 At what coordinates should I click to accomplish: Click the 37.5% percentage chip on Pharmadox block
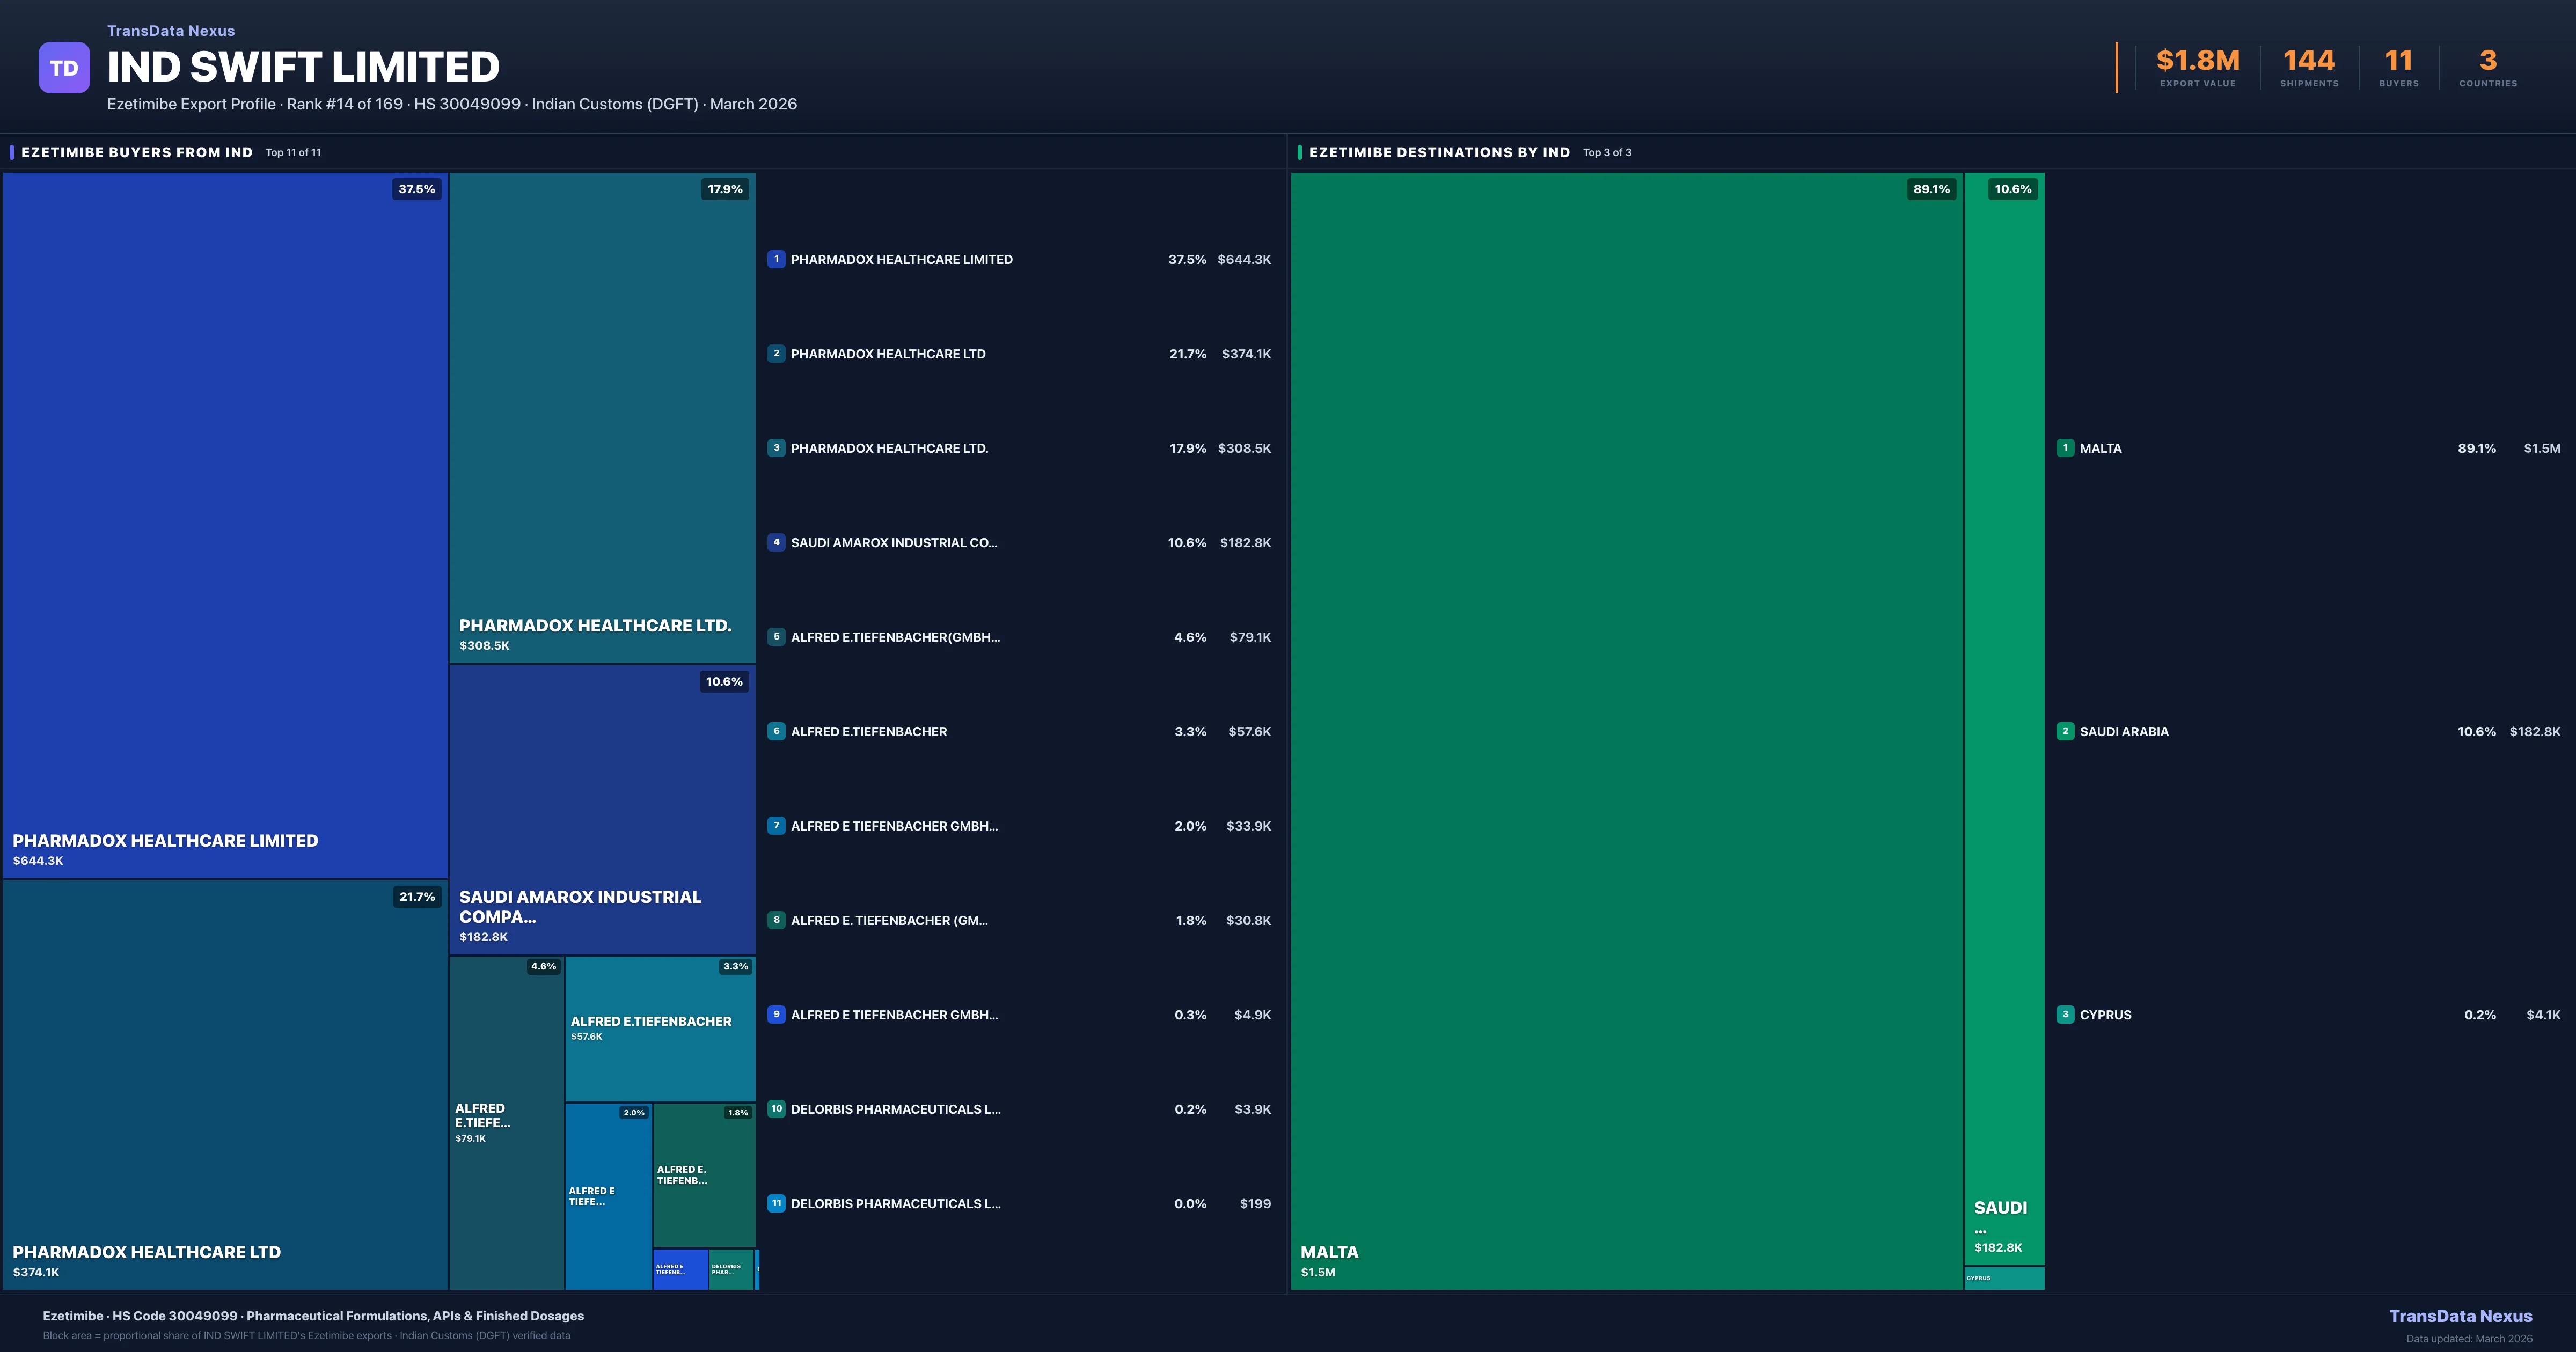[x=417, y=189]
